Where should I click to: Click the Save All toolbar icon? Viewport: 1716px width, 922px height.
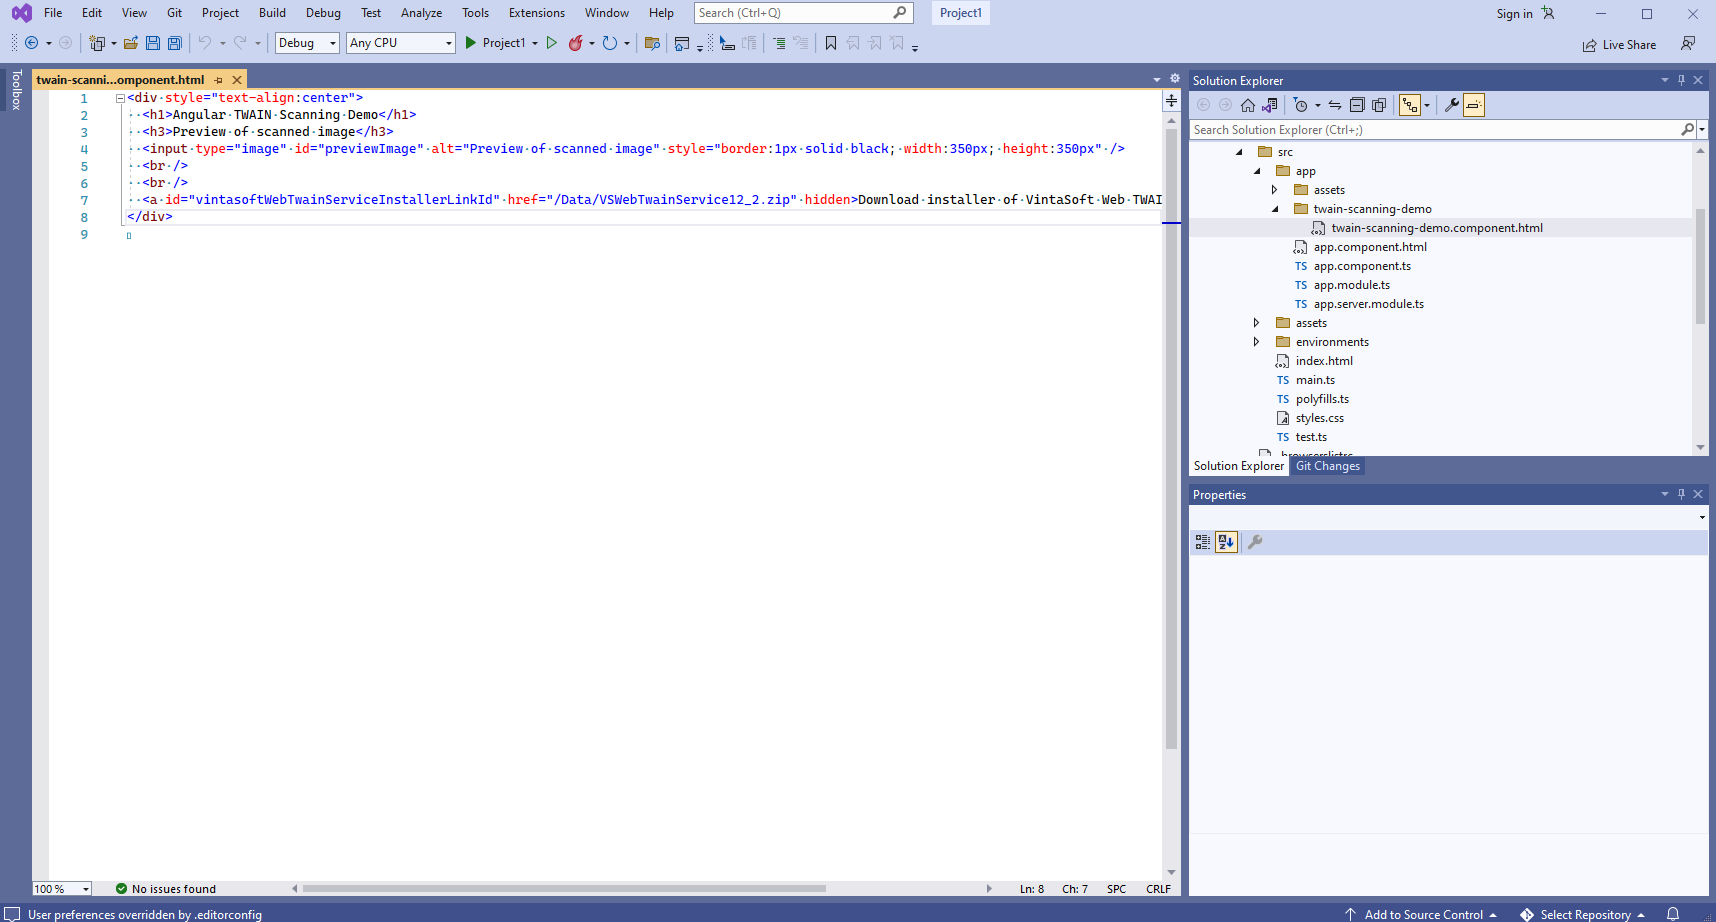175,43
